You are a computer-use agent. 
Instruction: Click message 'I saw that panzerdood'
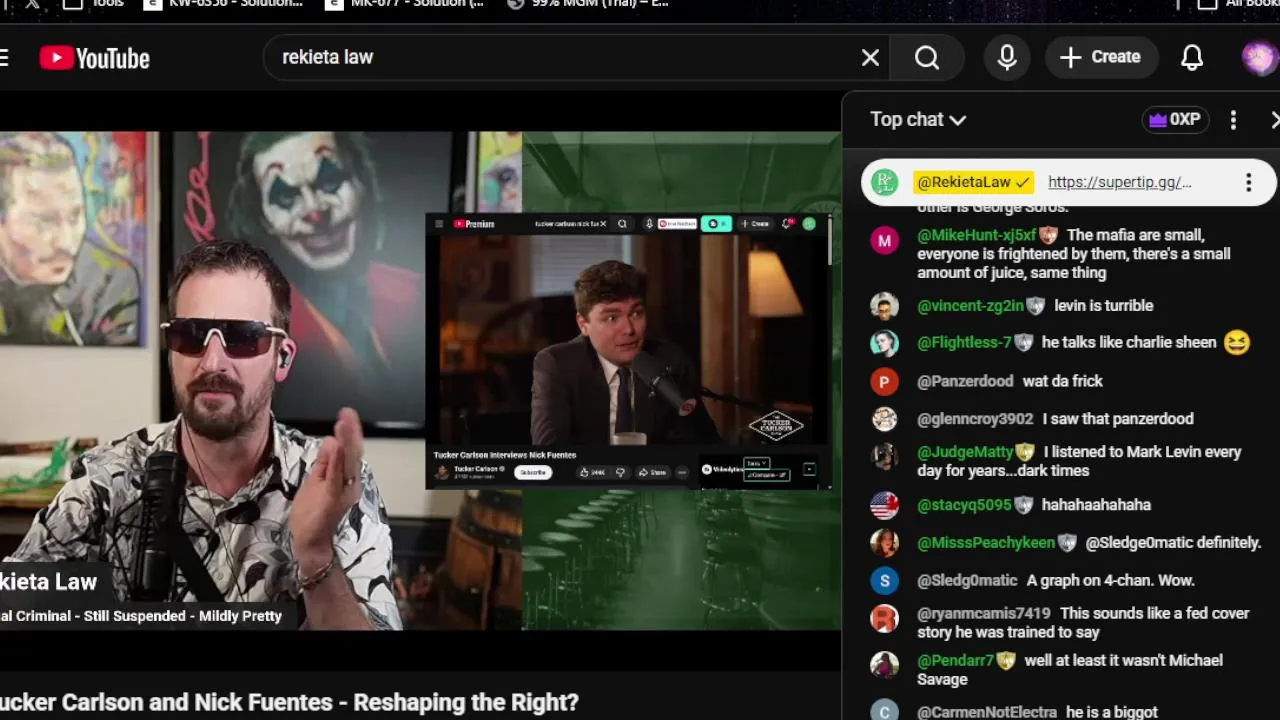(x=1118, y=419)
